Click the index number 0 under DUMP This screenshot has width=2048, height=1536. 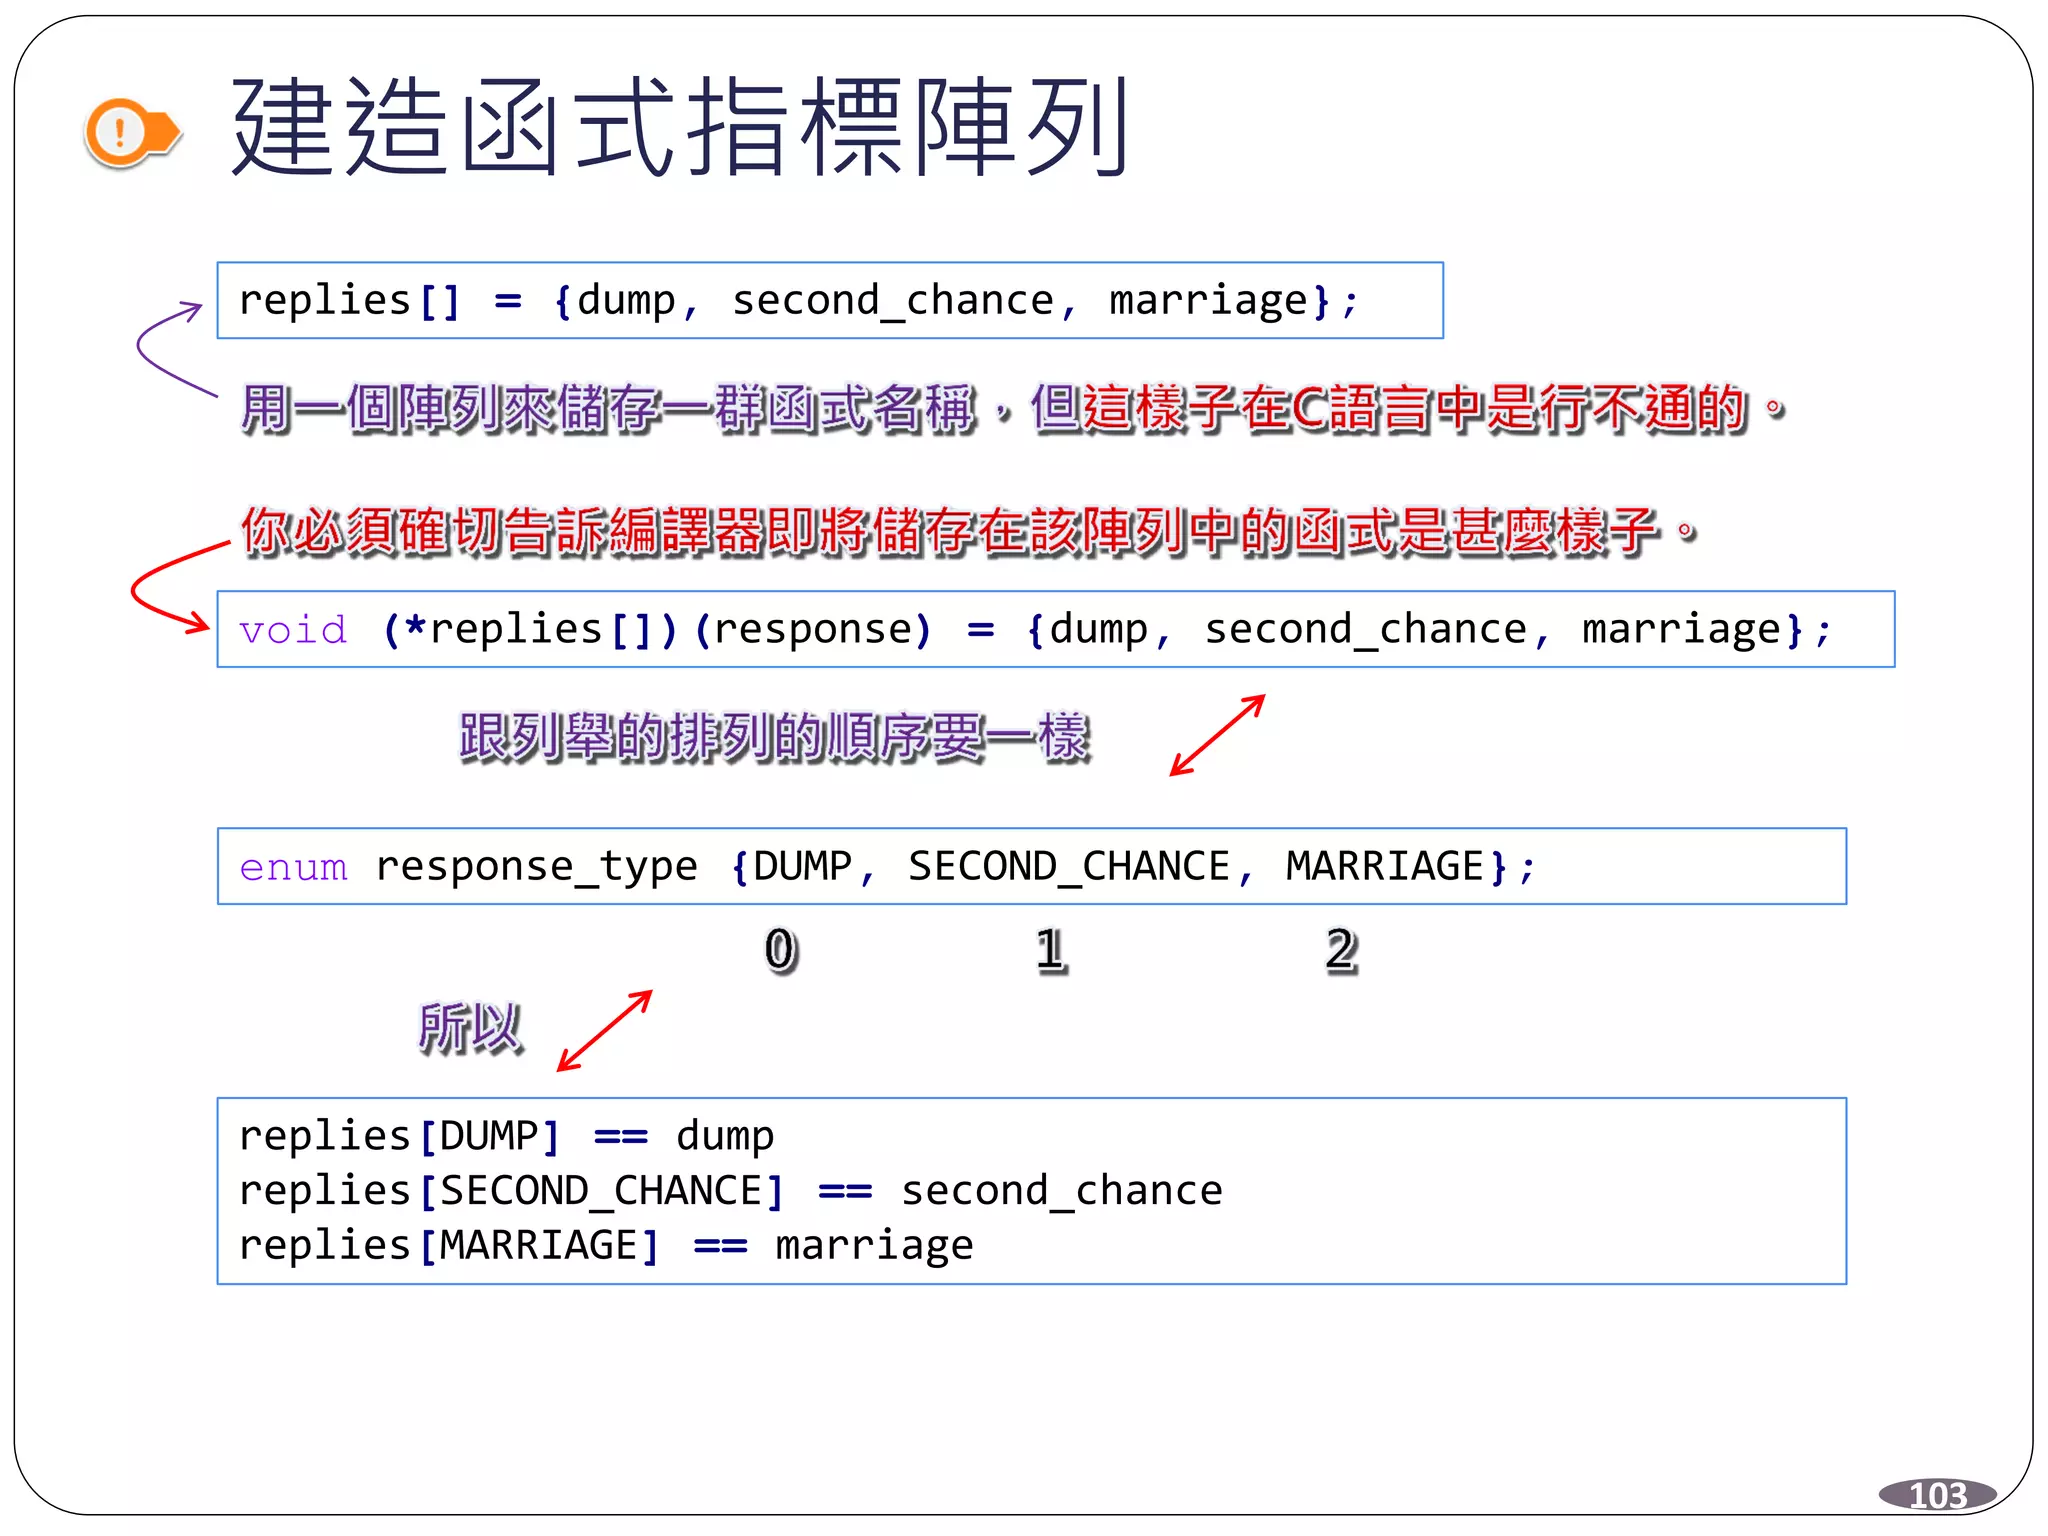(781, 950)
